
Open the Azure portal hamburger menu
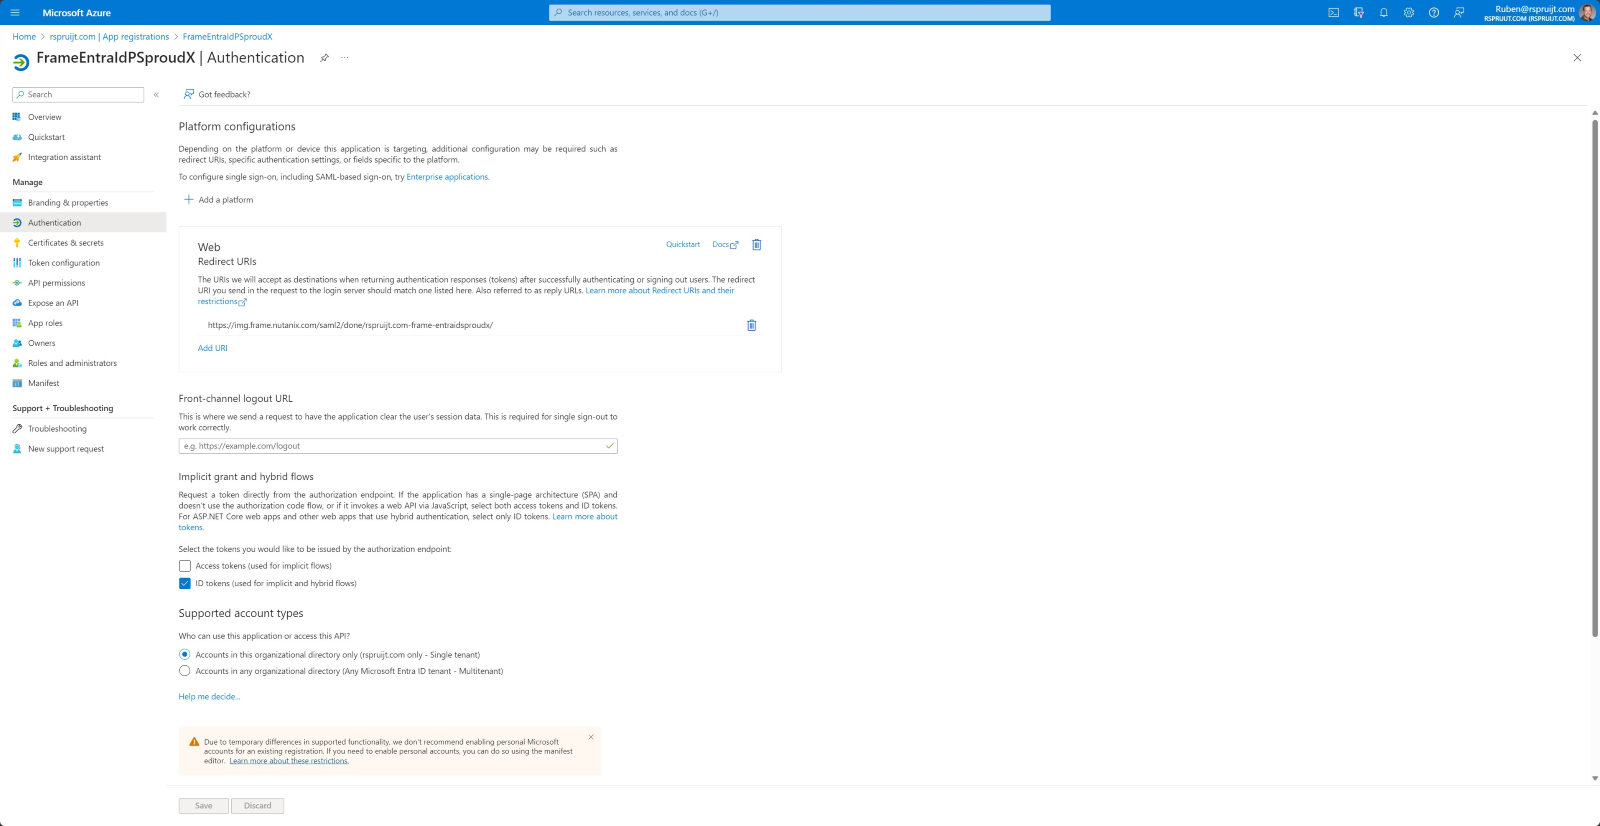(x=15, y=13)
